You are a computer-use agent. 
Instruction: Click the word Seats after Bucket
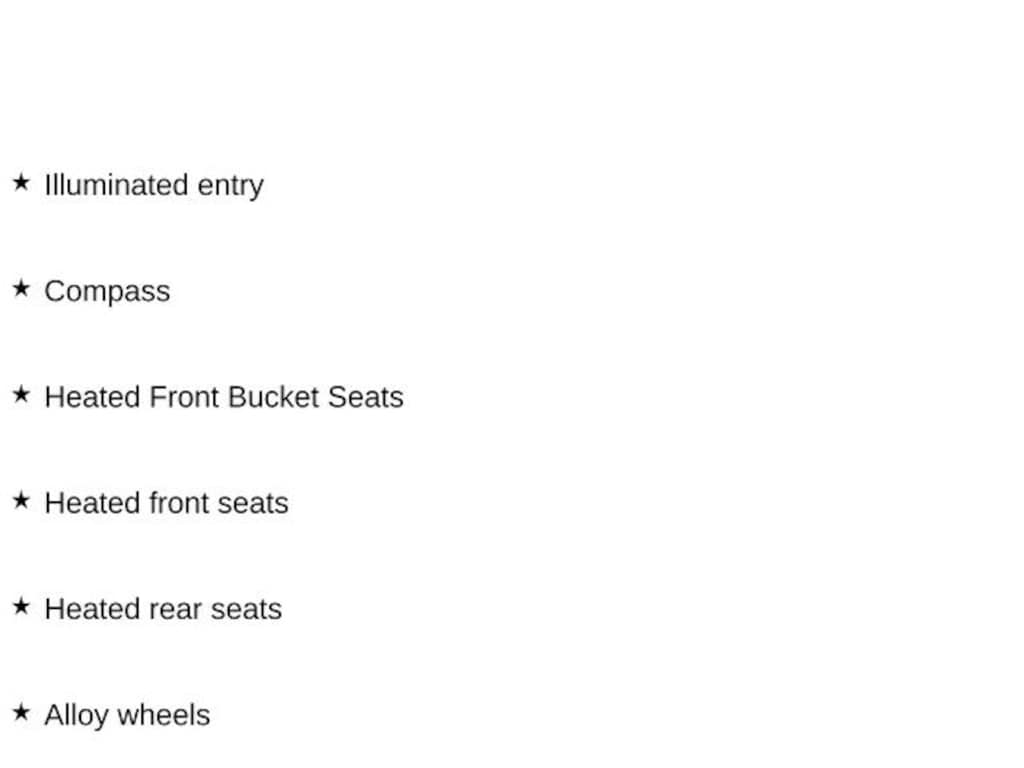(x=365, y=397)
